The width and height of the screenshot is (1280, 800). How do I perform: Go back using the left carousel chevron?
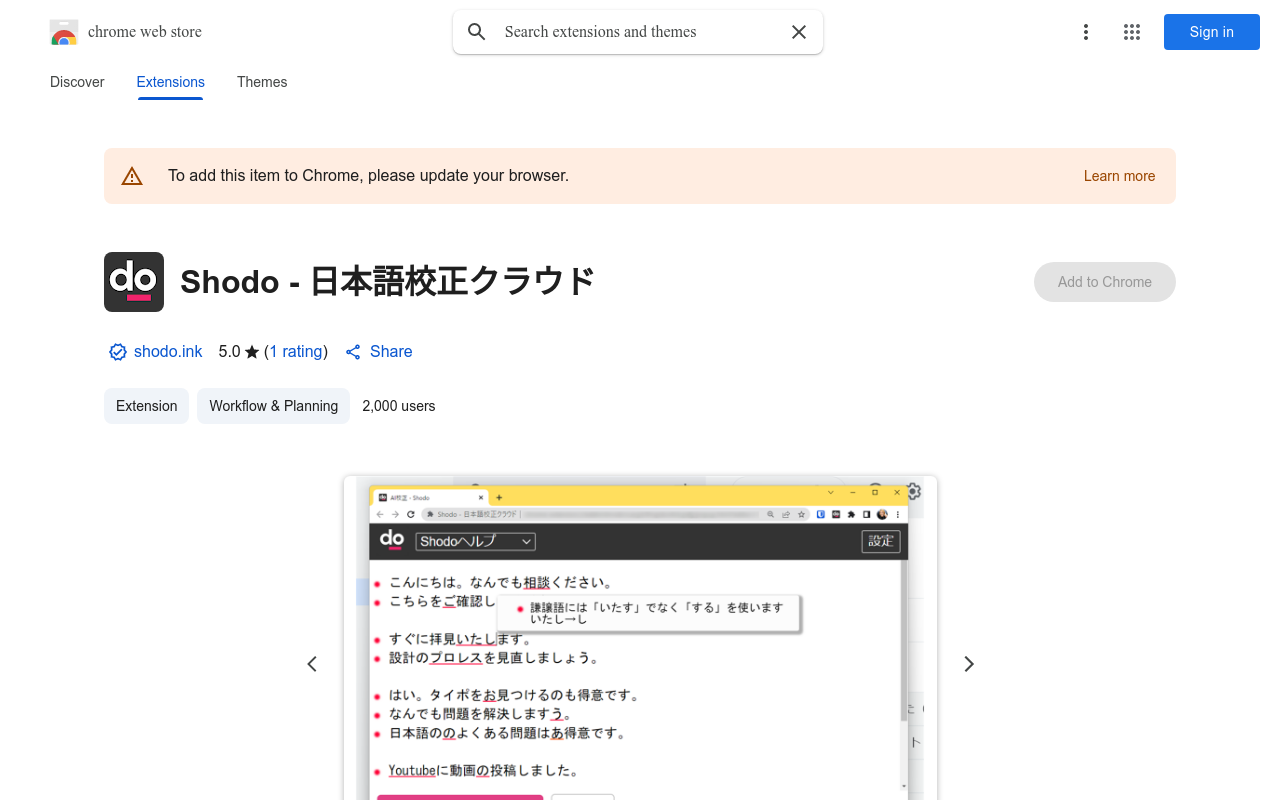[311, 663]
